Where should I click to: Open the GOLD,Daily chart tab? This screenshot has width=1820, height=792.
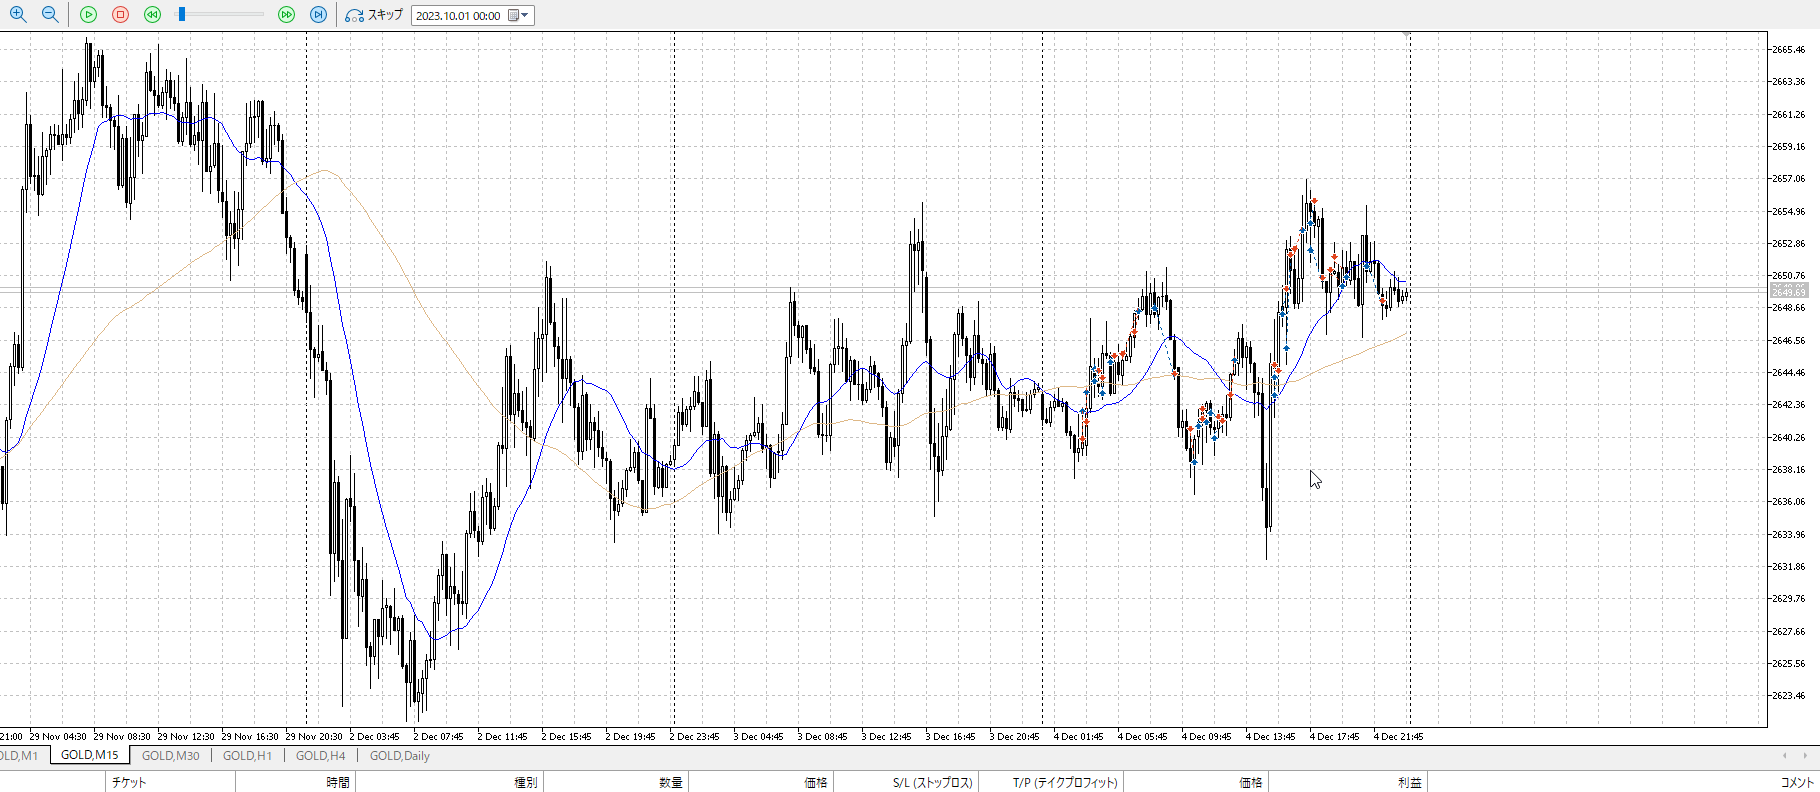399,756
